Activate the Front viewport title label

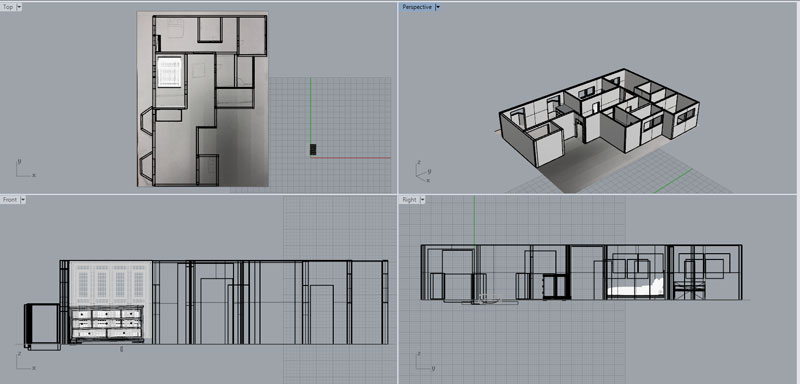(10, 200)
